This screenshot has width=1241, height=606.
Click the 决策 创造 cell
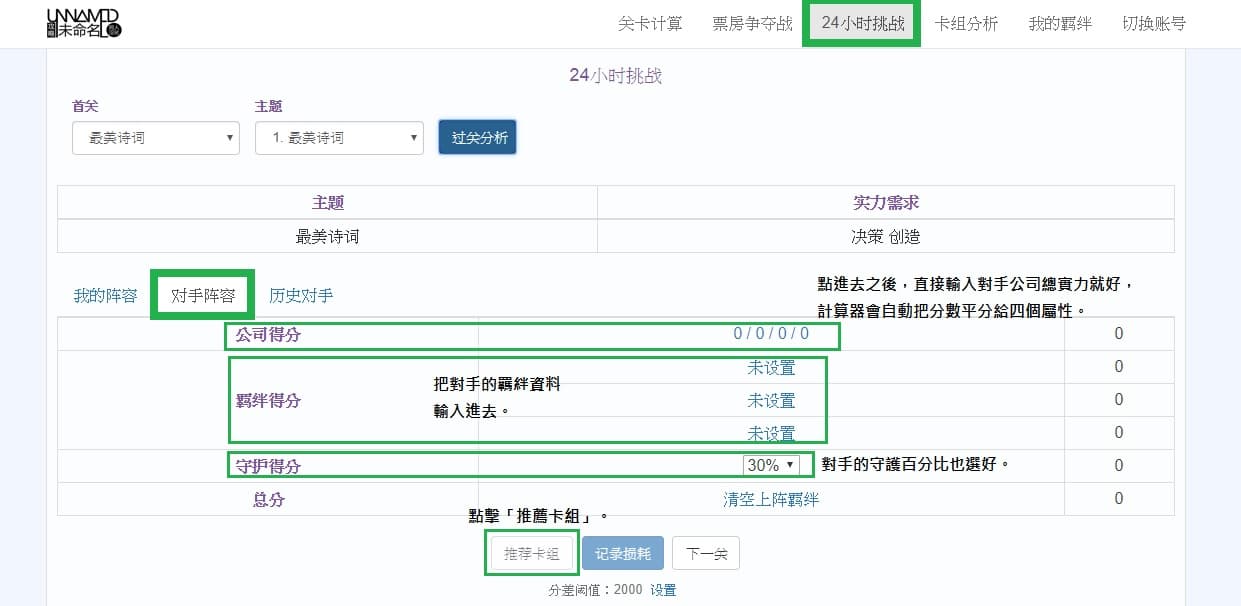click(x=886, y=237)
